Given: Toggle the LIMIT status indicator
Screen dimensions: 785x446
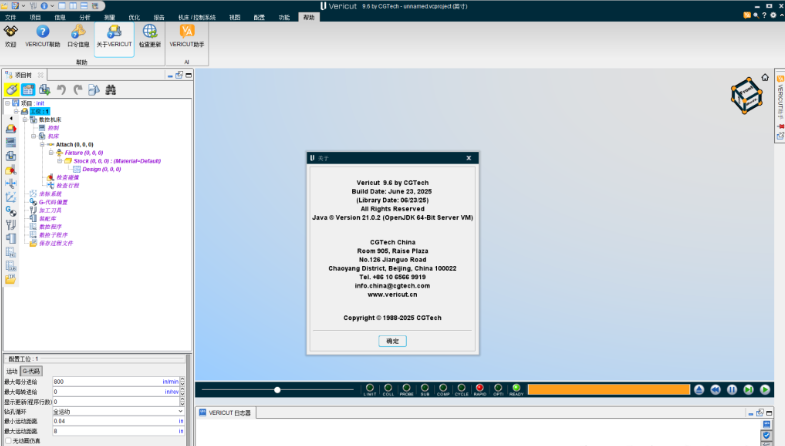Looking at the screenshot, I should point(369,388).
